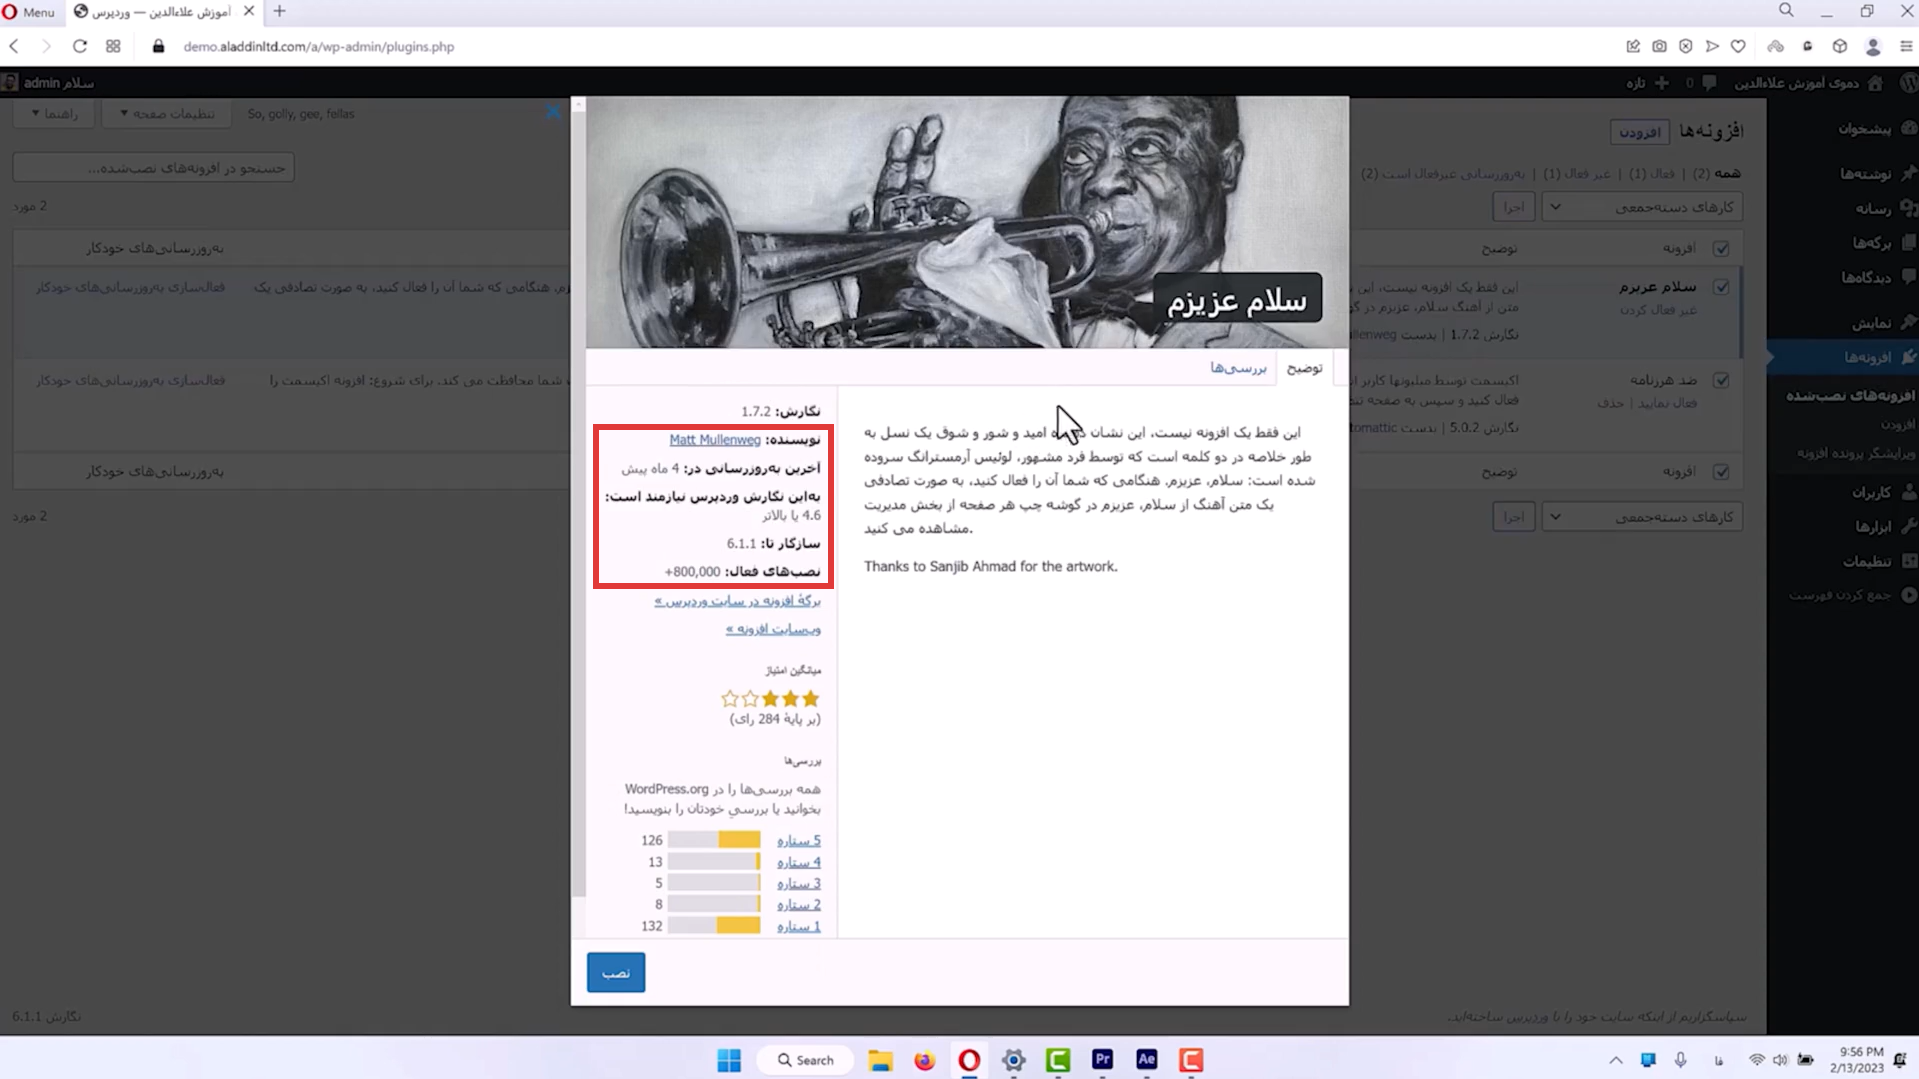Open تنظیمات (Settings) in the WordPress sidebar
The width and height of the screenshot is (1919, 1079).
[1866, 561]
